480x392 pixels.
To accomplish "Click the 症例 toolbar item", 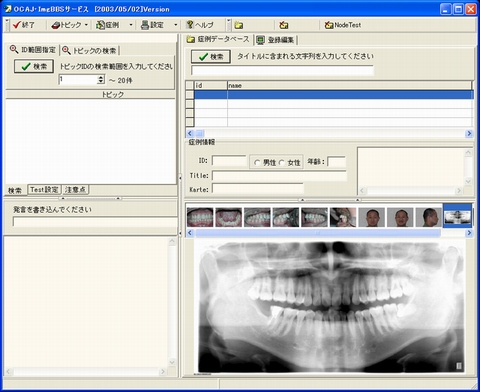I will (108, 25).
